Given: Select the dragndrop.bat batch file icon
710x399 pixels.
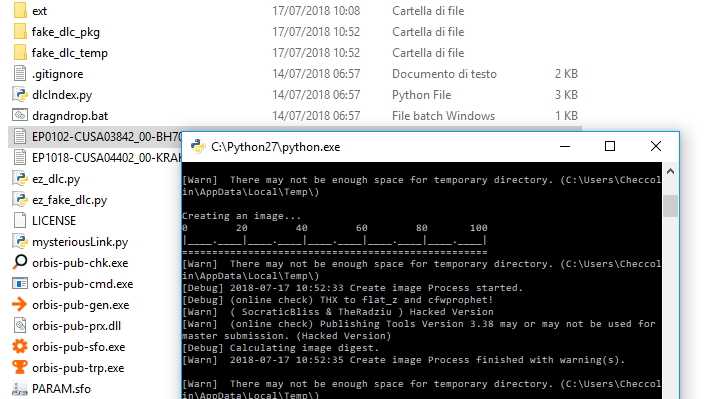Looking at the screenshot, I should (20, 115).
